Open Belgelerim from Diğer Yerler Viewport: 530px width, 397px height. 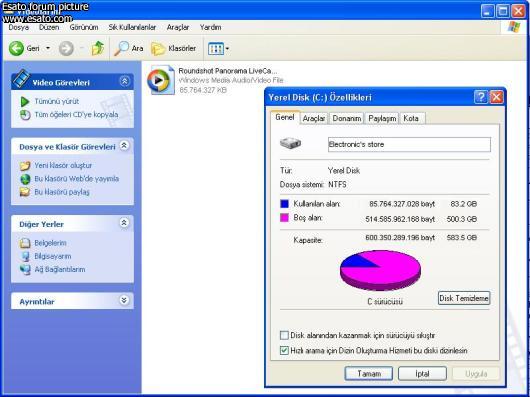click(x=50, y=243)
